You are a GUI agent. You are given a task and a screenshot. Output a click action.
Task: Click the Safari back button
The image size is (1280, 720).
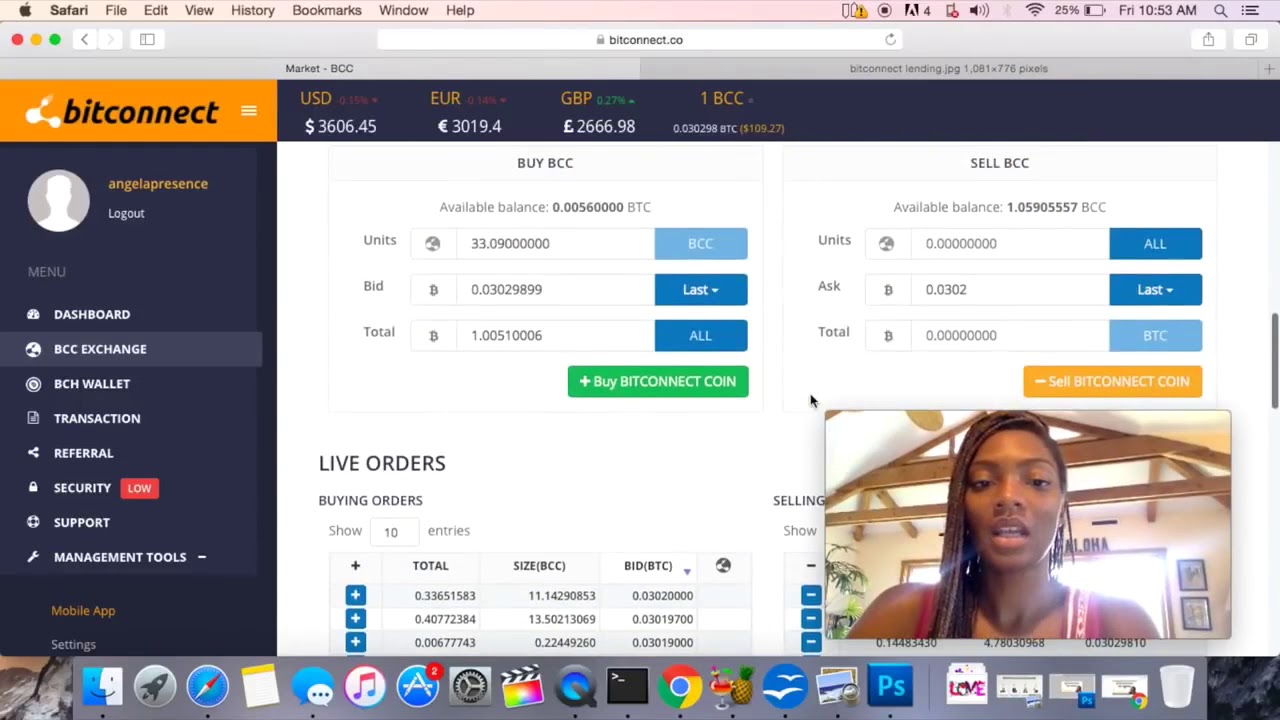[x=85, y=39]
